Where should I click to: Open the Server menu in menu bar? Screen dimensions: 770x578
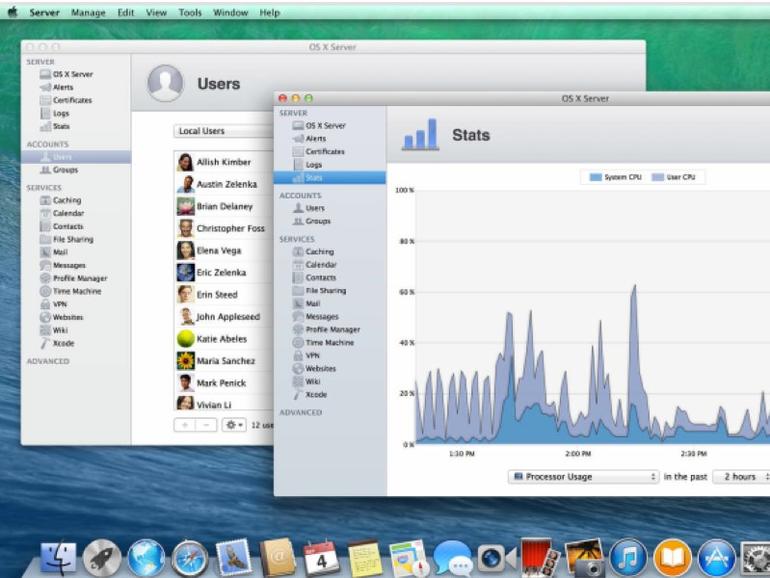coord(44,12)
